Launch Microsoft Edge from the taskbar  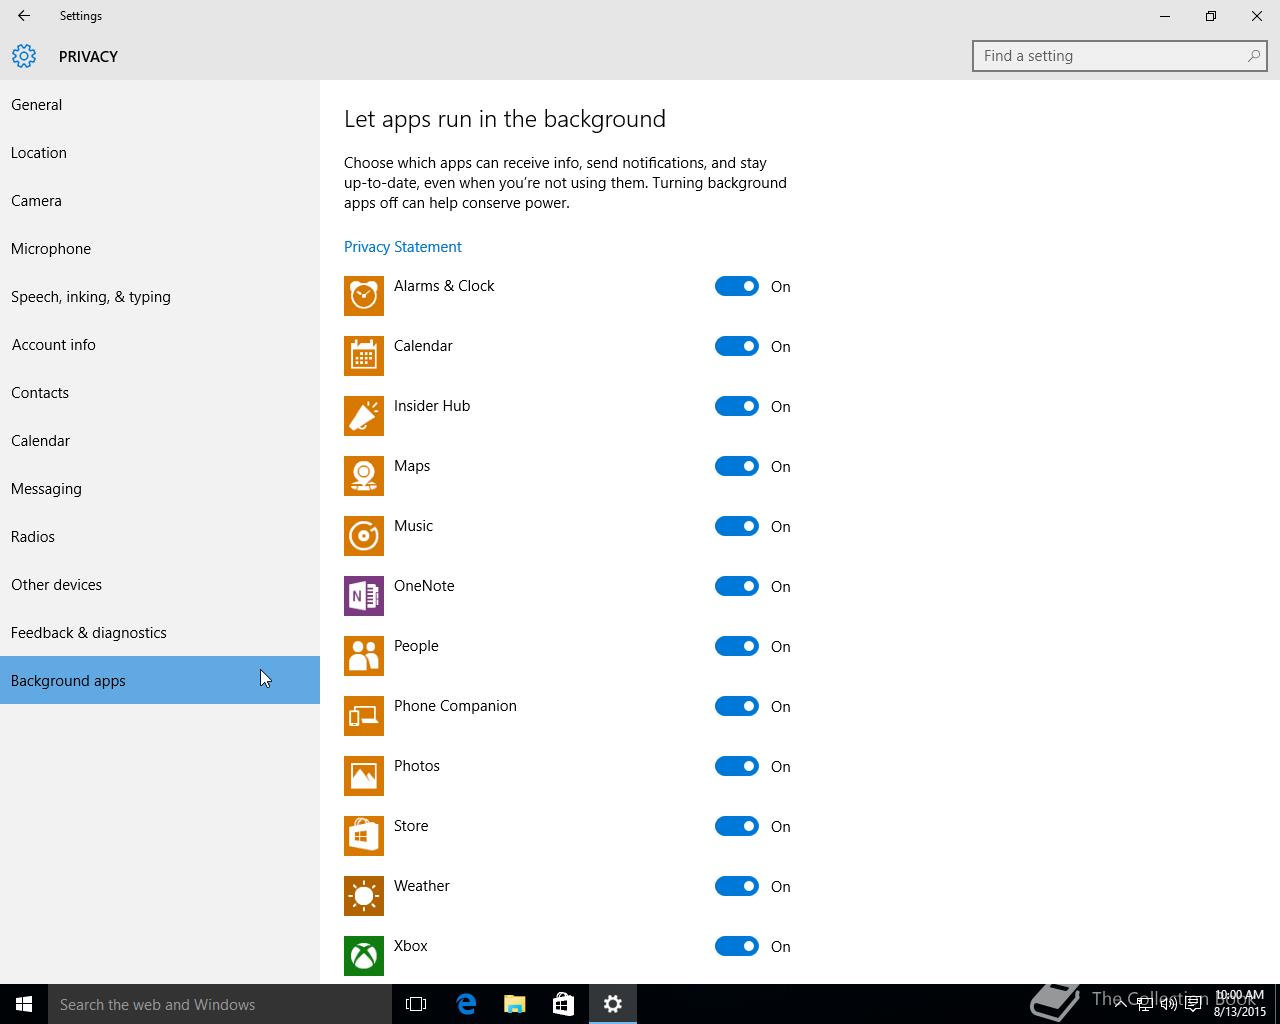(466, 1004)
